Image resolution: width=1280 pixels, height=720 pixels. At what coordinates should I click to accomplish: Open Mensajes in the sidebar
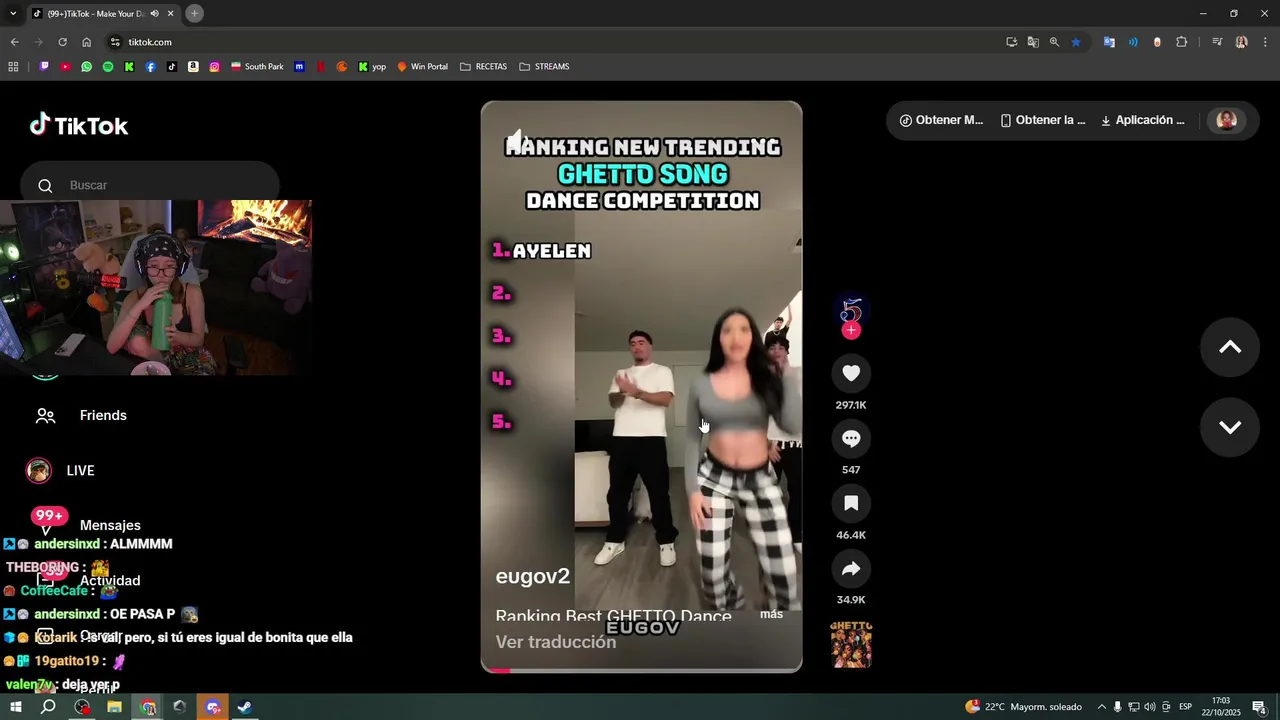110,525
